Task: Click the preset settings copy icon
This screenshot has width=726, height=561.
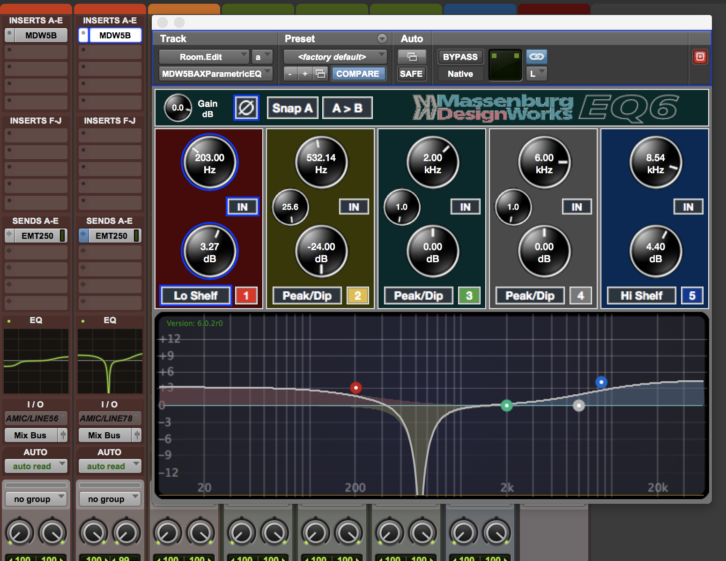Action: (x=320, y=74)
